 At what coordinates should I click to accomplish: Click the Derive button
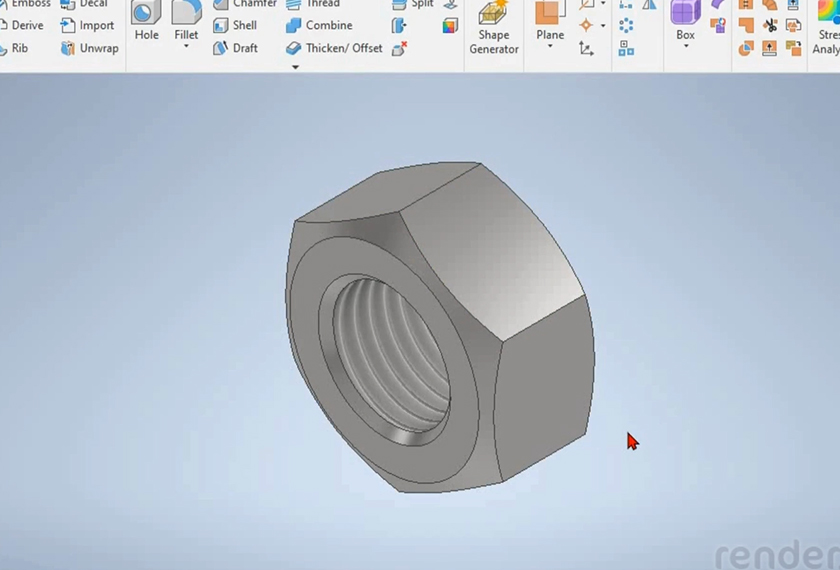click(x=20, y=25)
